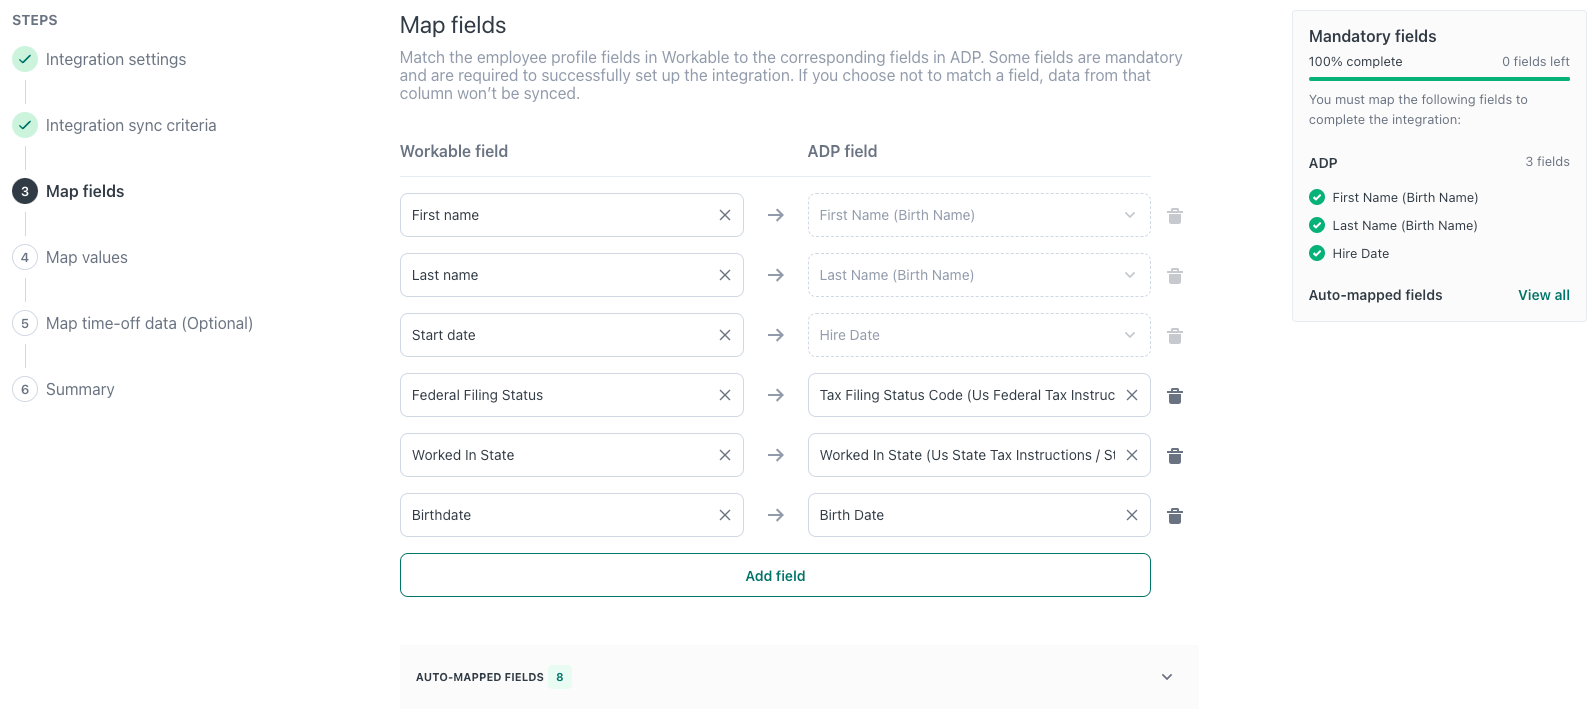Click the mandatory fields progress bar
Screen dimensions: 1593x718
1439,79
